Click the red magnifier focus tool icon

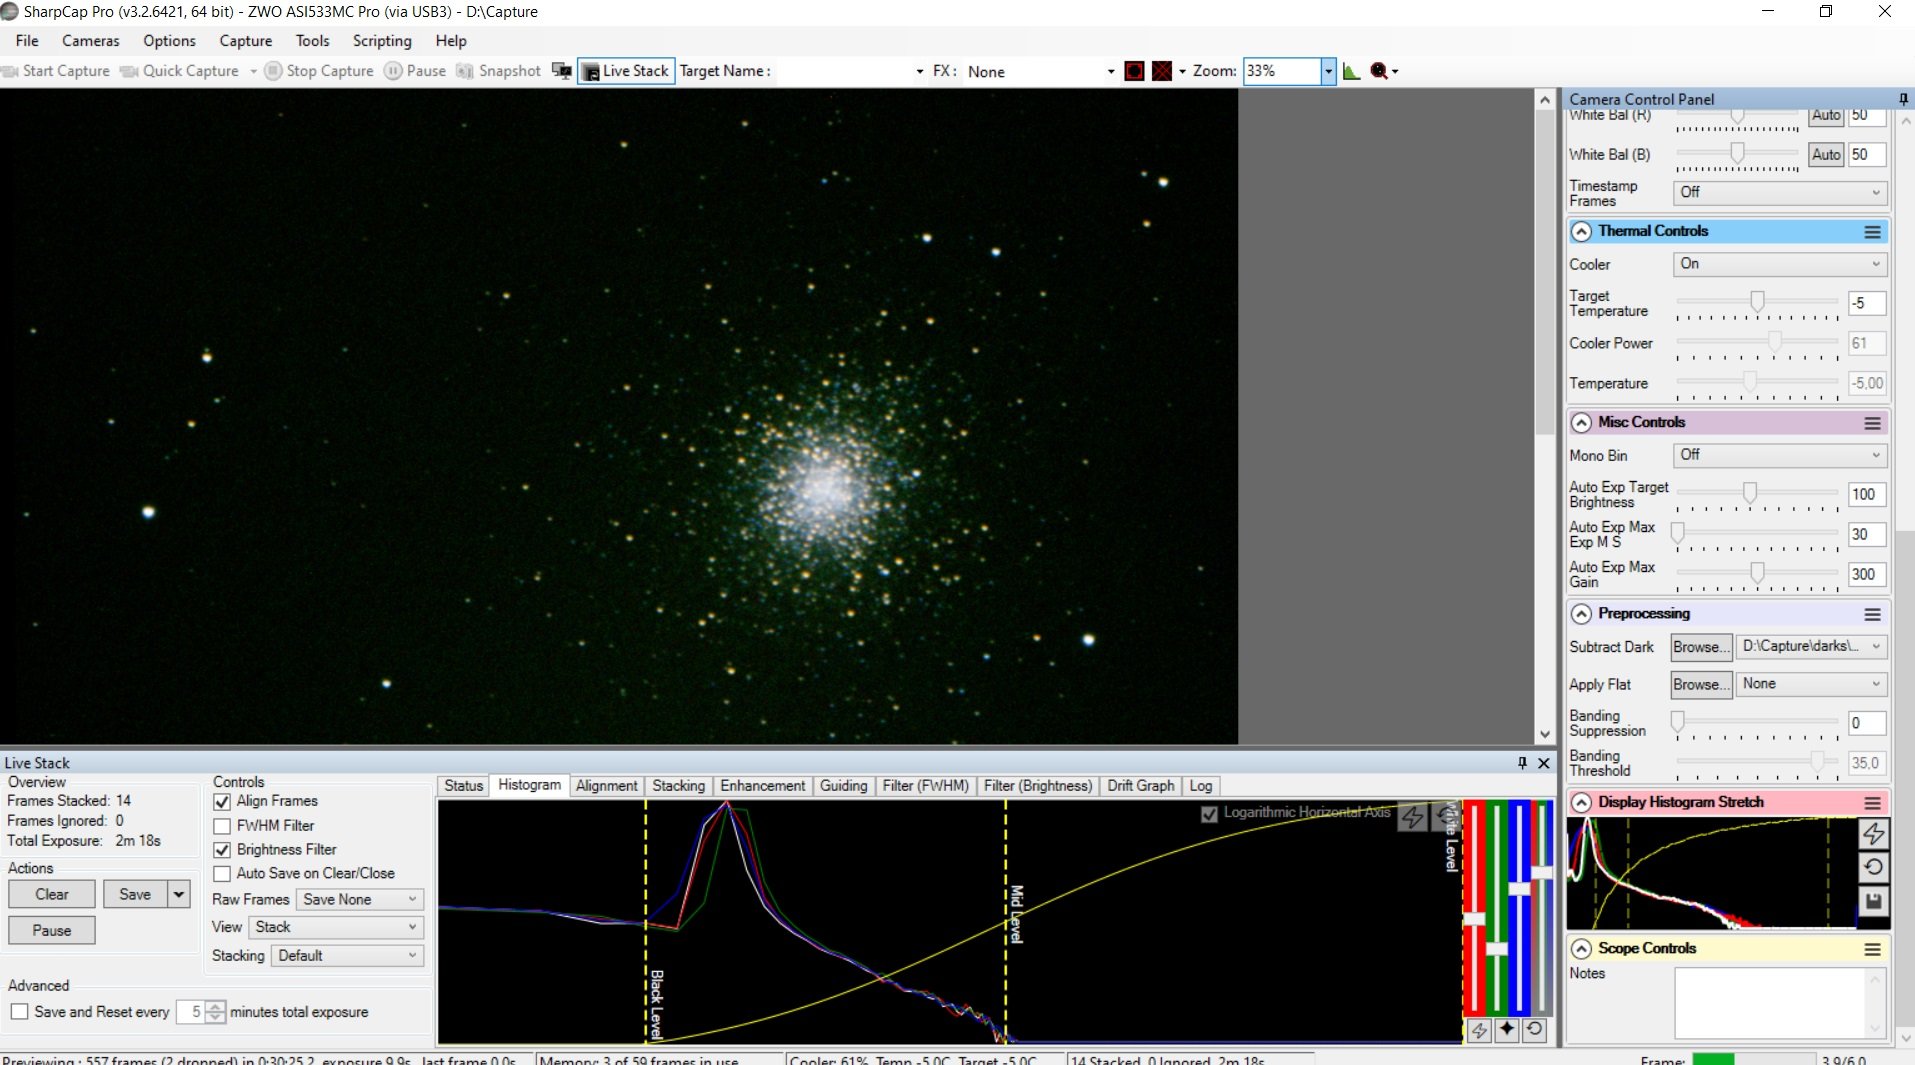coord(1379,71)
